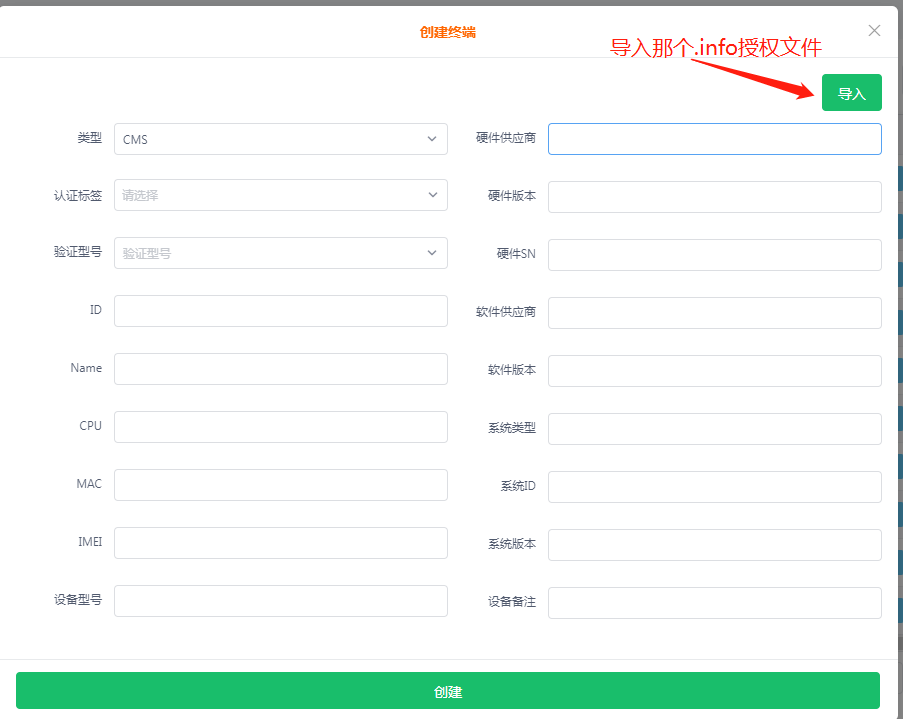Click the 设备备注 input field
Image resolution: width=903 pixels, height=719 pixels.
[x=714, y=603]
